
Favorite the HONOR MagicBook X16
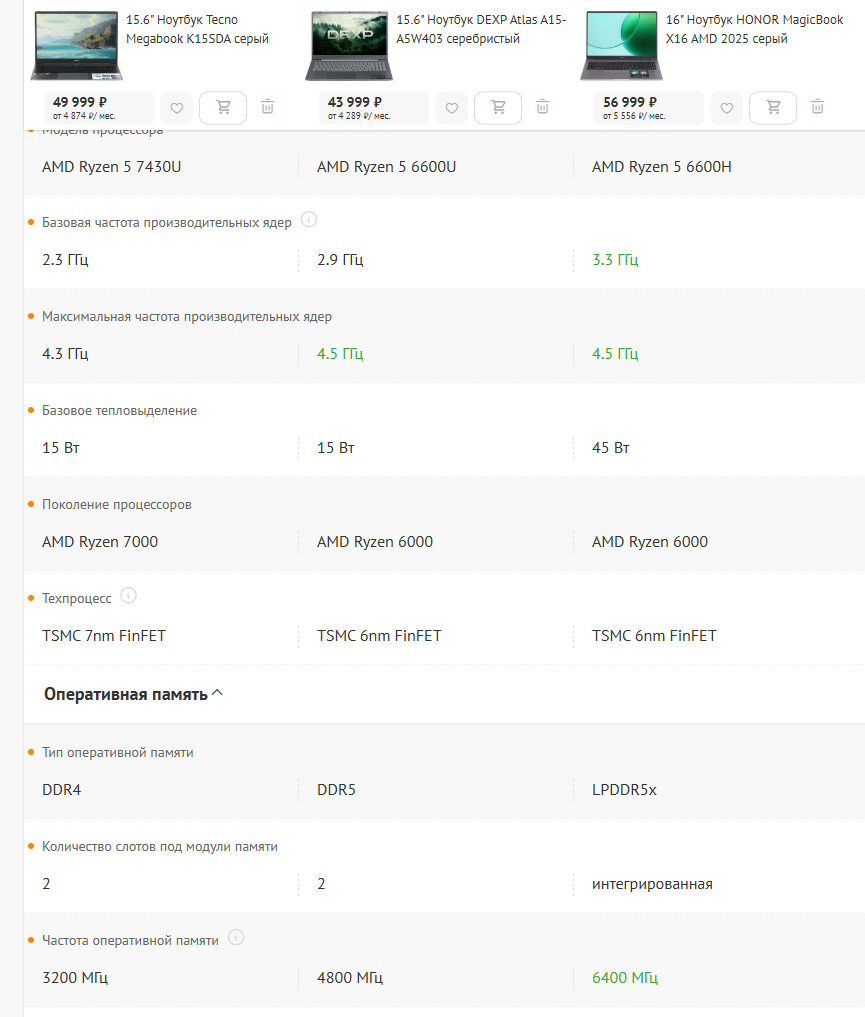click(726, 108)
